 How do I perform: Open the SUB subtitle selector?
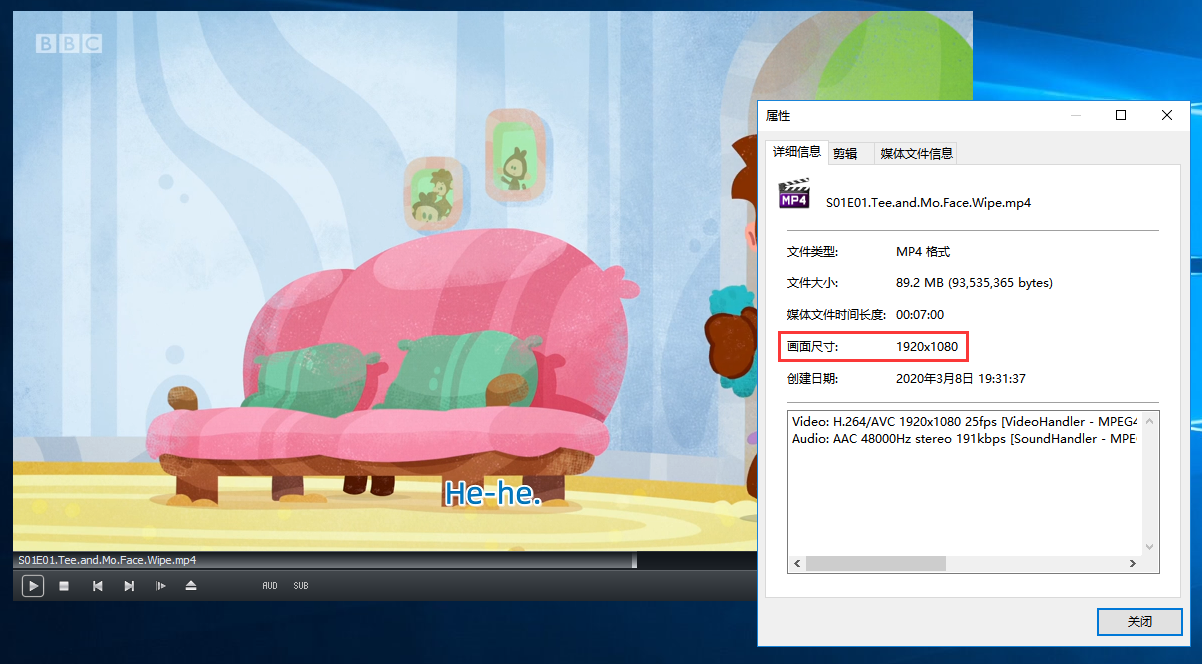(x=301, y=586)
